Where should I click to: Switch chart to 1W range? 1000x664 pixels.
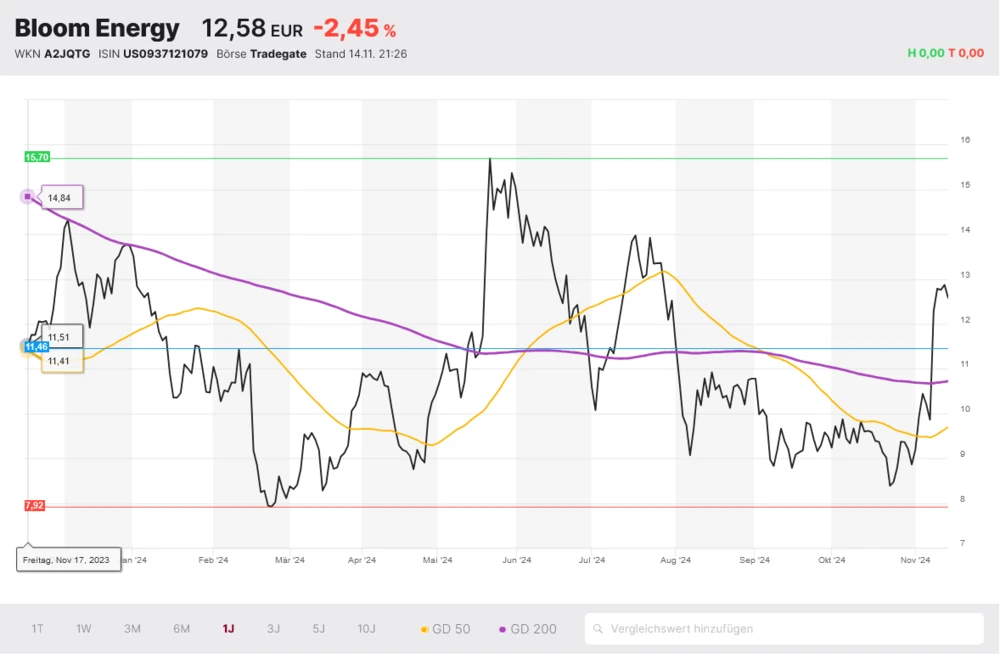(x=84, y=629)
